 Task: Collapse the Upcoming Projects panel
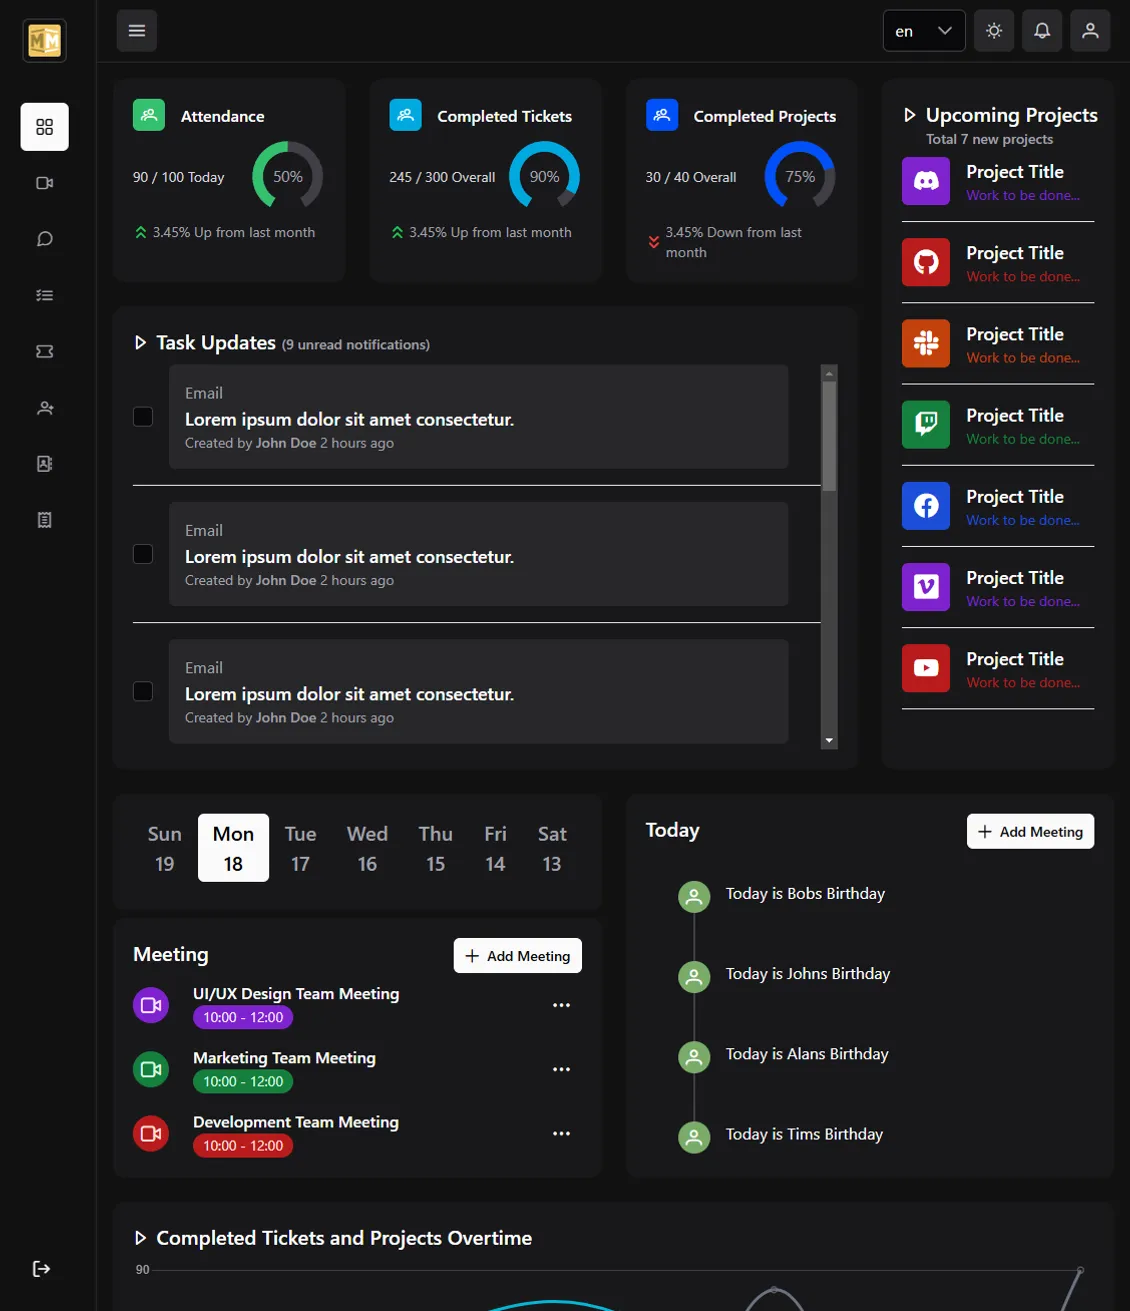click(910, 115)
